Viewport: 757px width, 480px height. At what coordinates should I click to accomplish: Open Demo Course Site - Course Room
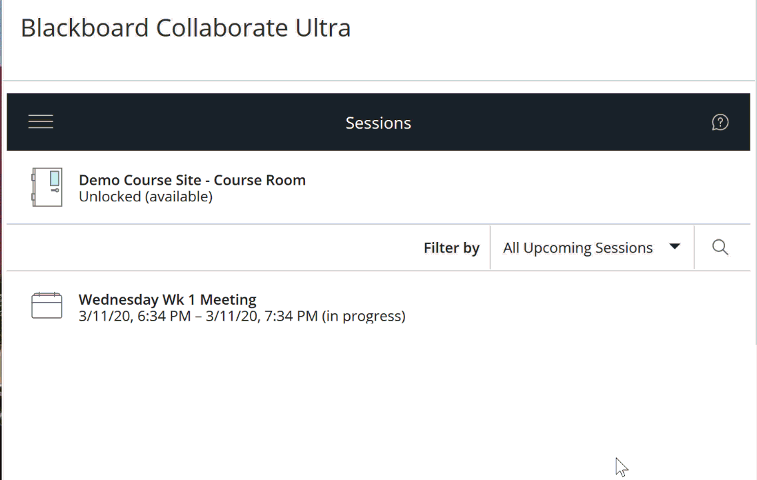(192, 180)
